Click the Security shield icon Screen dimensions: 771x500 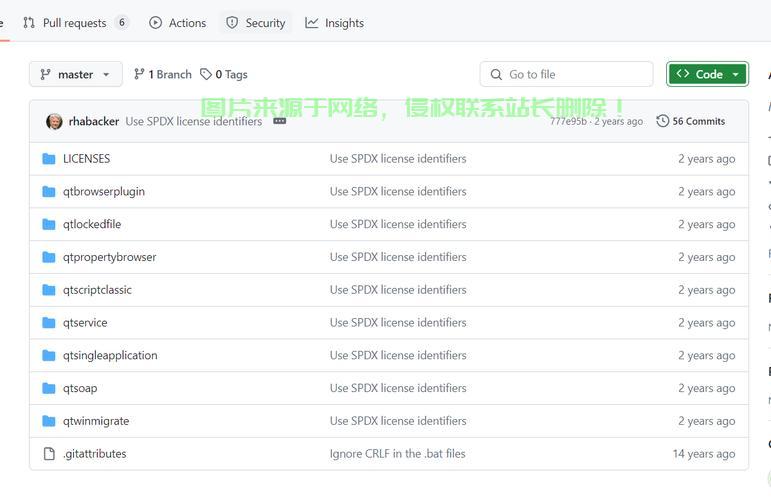click(x=232, y=23)
